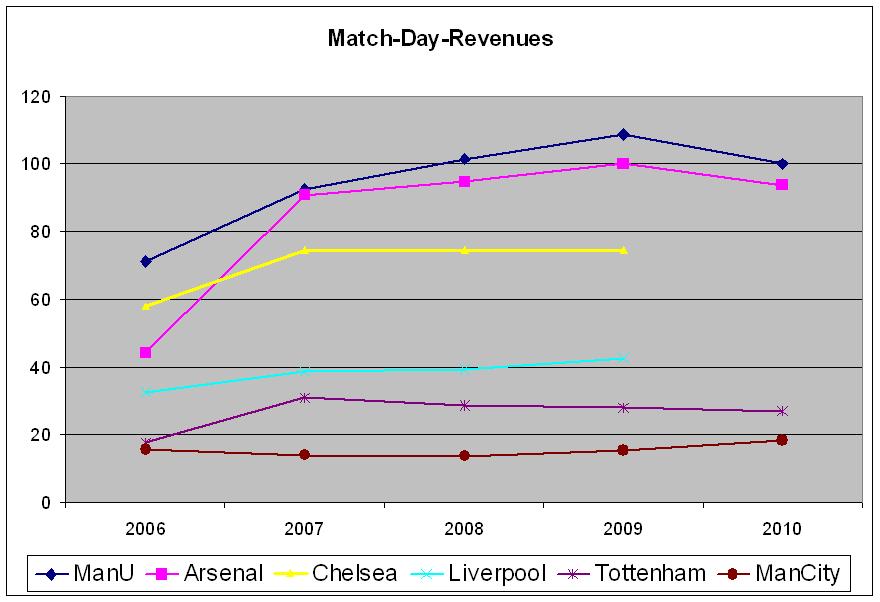This screenshot has height=602, width=880.
Task: Click the ManCity dark red circle legend marker
Action: [x=733, y=574]
